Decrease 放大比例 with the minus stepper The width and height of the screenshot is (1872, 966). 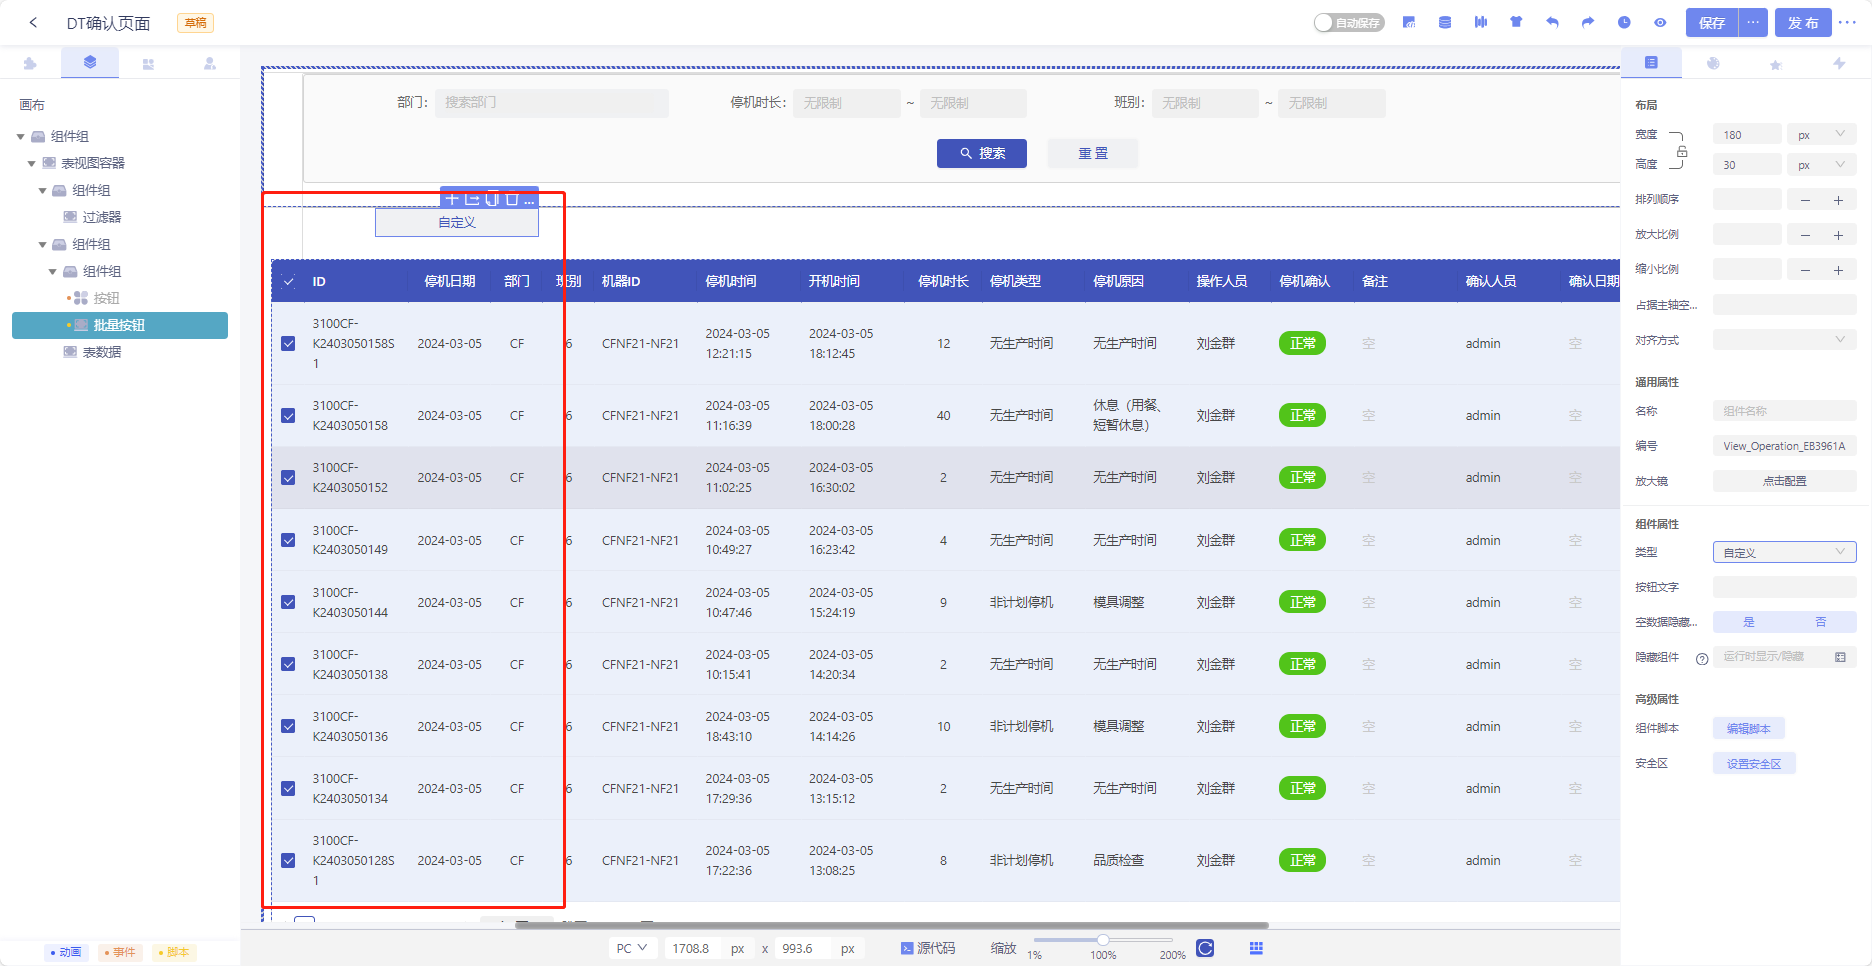pyautogui.click(x=1805, y=235)
